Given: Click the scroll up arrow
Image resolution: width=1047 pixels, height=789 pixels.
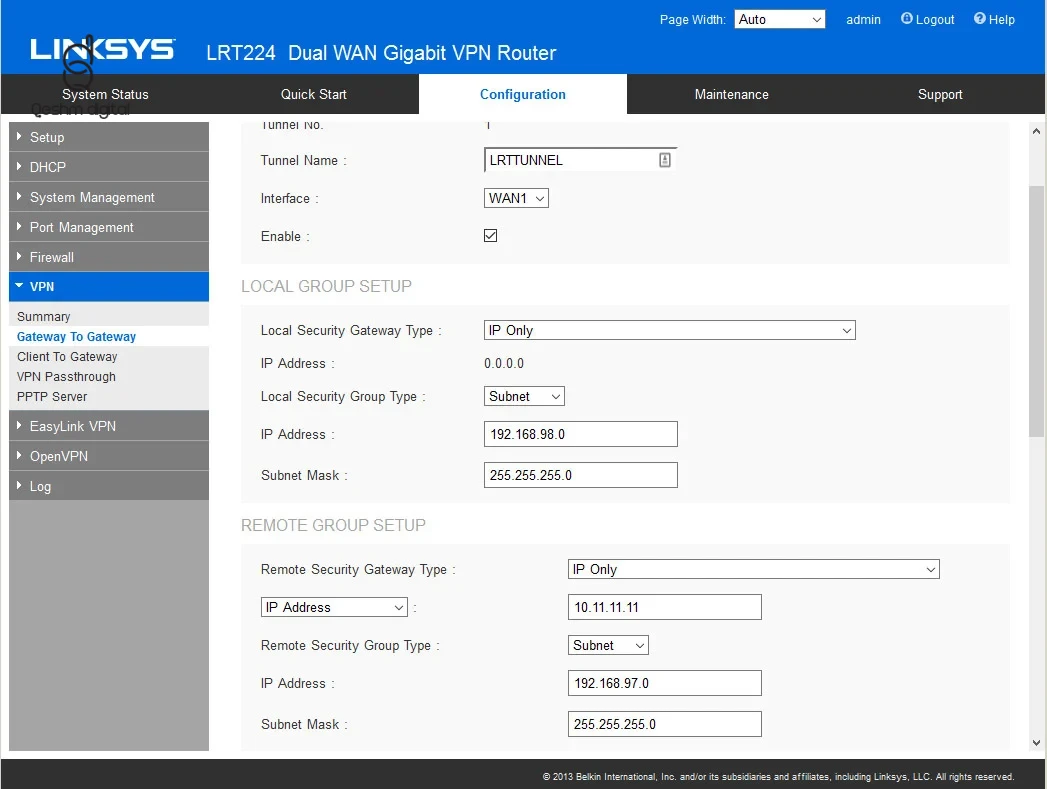Looking at the screenshot, I should click(x=1036, y=132).
